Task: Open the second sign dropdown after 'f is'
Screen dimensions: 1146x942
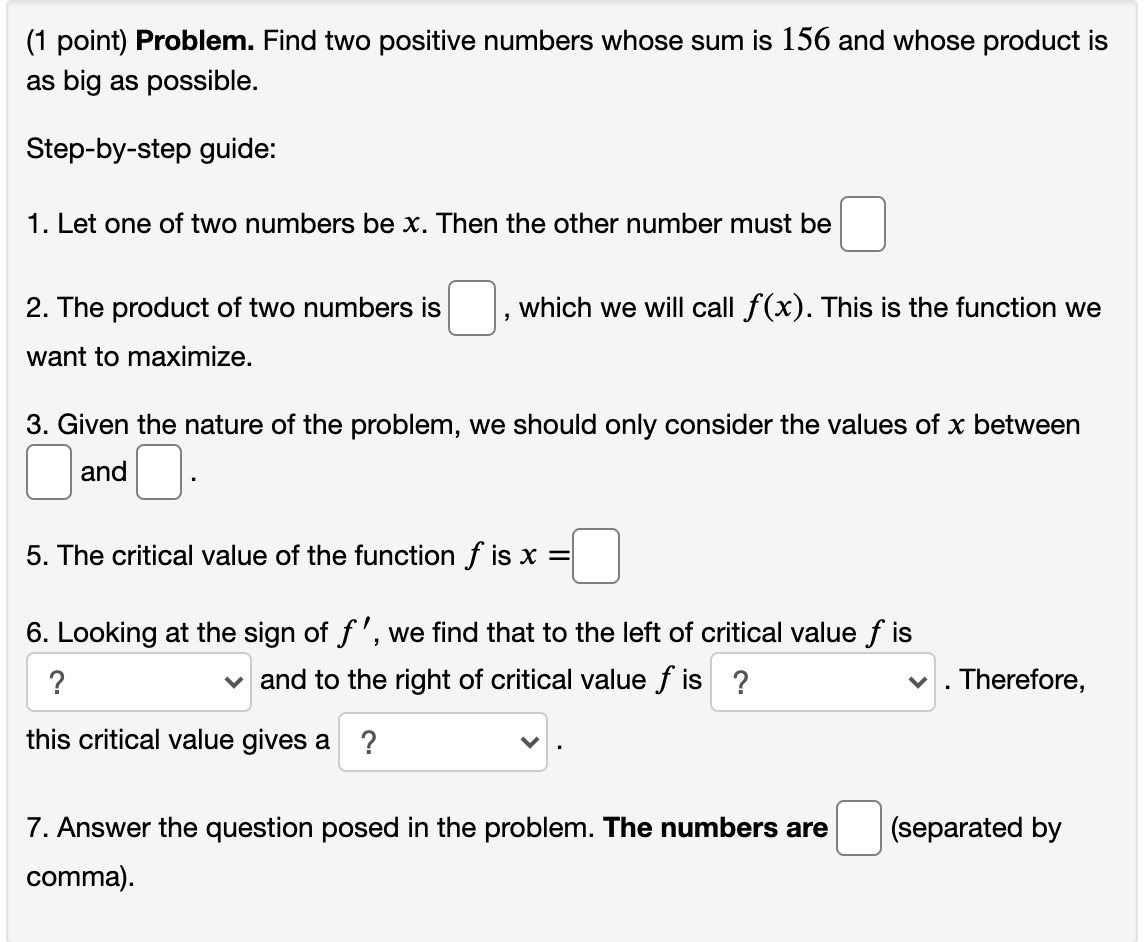Action: pos(822,680)
